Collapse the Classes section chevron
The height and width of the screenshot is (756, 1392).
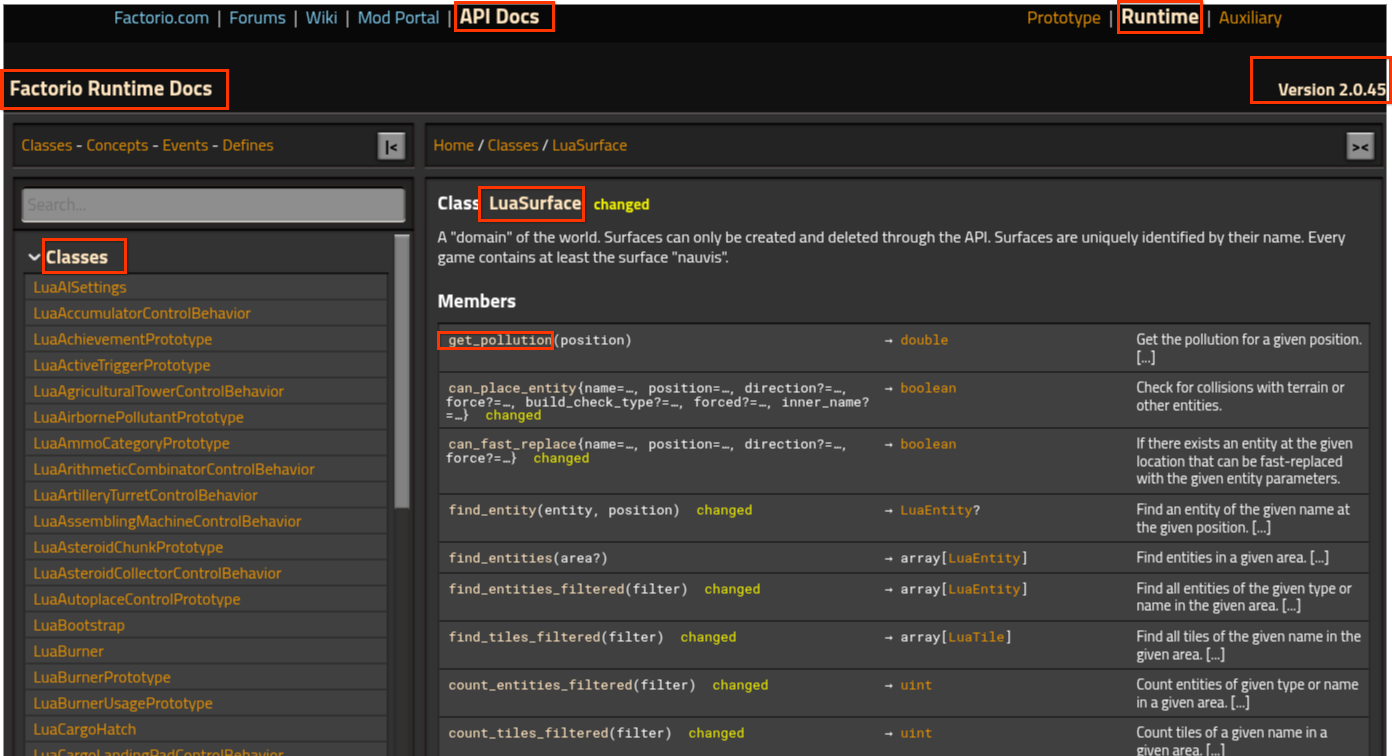coord(35,257)
